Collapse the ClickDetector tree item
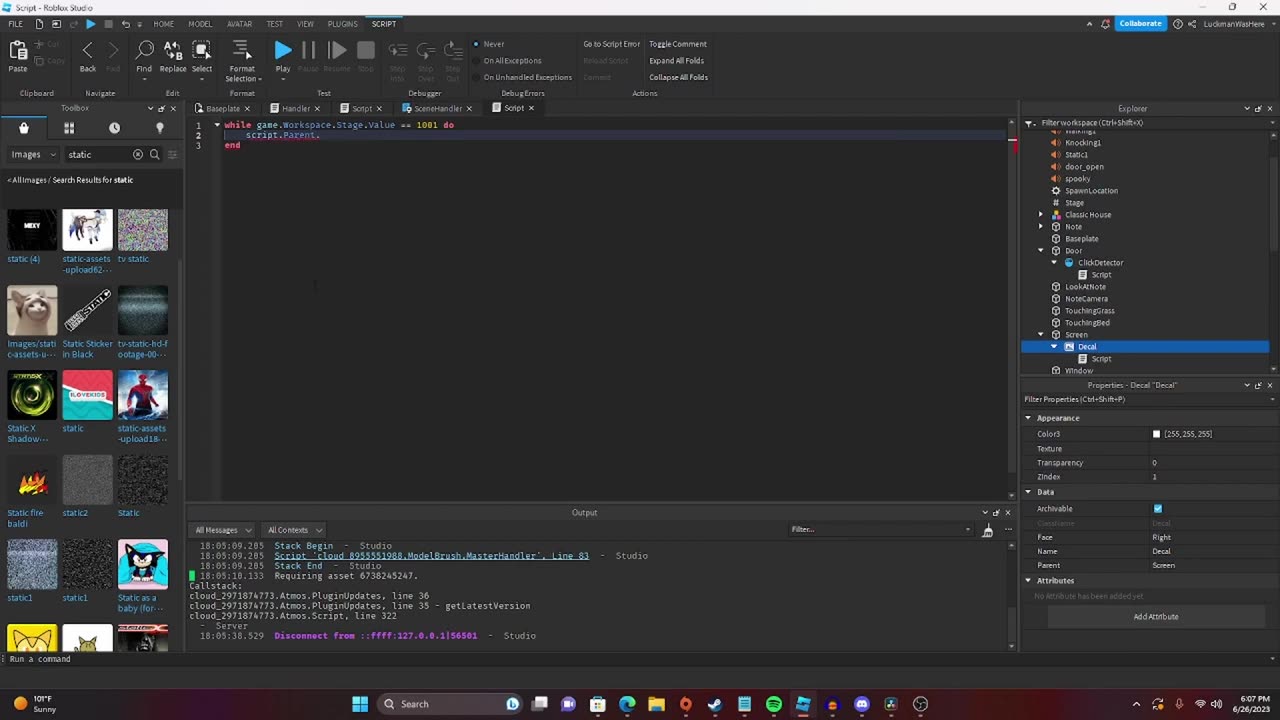This screenshot has width=1280, height=720. tap(1054, 263)
